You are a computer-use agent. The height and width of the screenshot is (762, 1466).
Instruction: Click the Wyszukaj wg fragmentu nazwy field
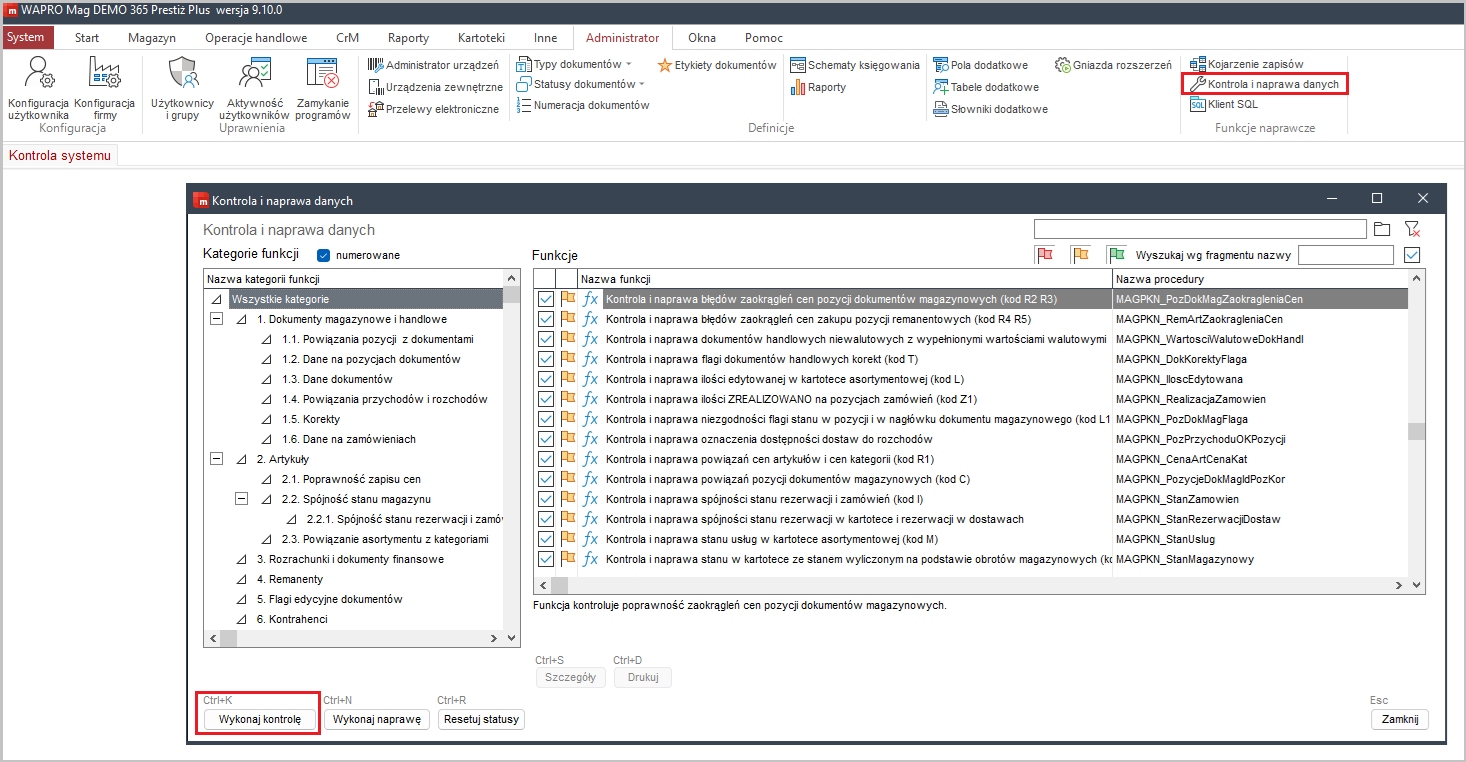[1345, 255]
